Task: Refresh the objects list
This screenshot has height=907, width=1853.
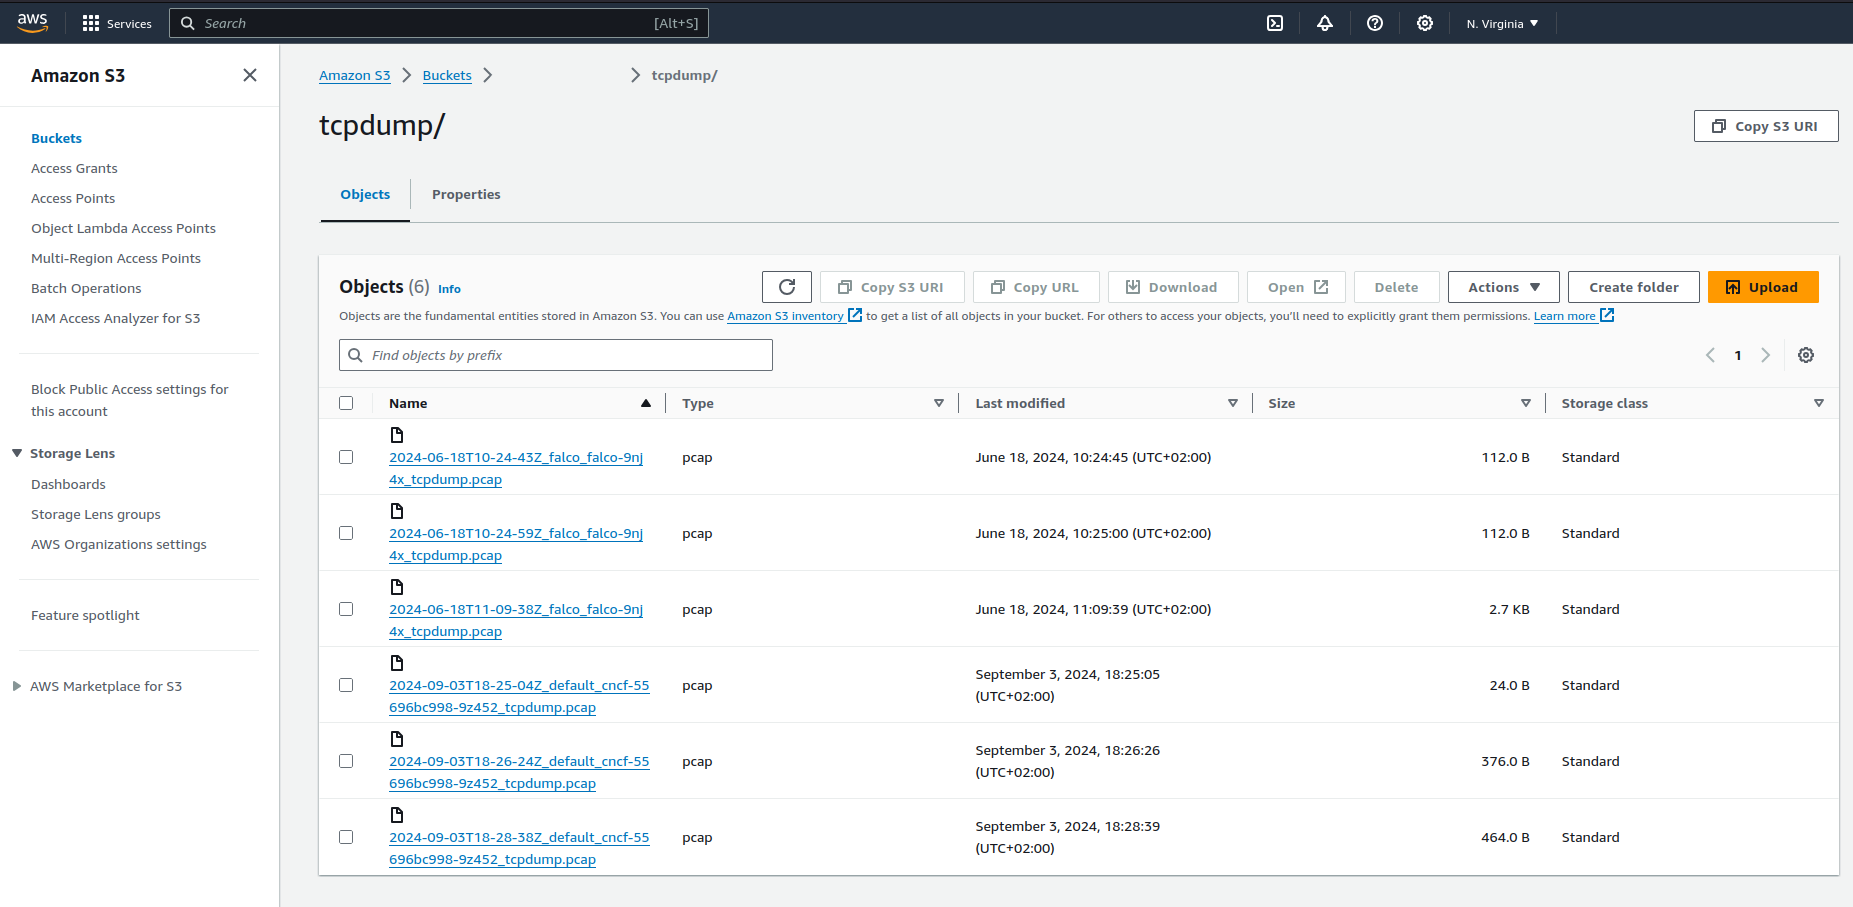Action: 786,287
